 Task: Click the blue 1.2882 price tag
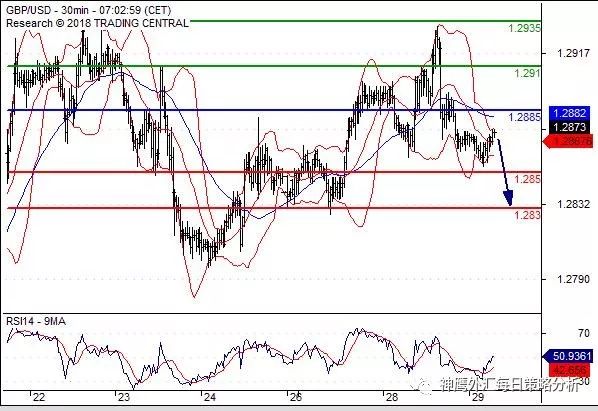click(x=569, y=113)
